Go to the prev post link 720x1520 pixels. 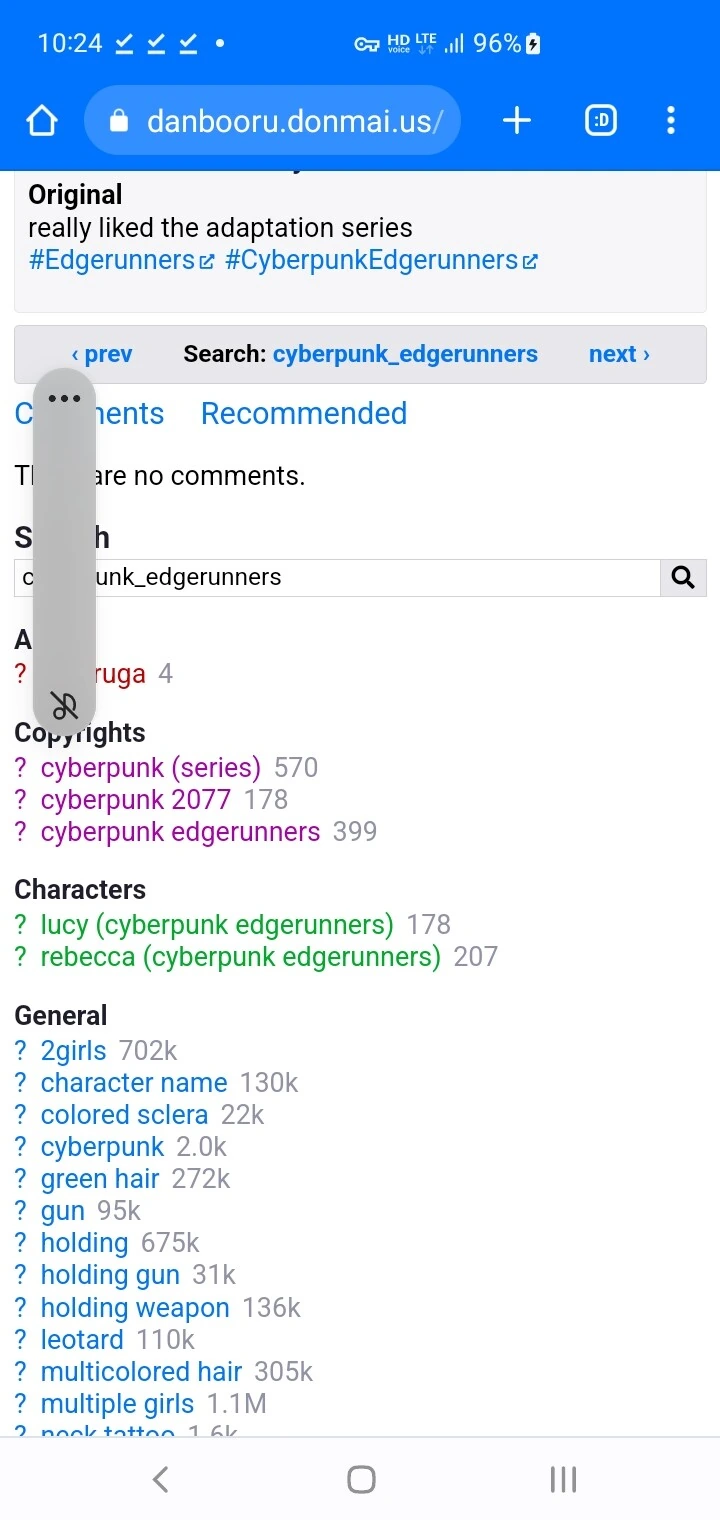(x=102, y=354)
